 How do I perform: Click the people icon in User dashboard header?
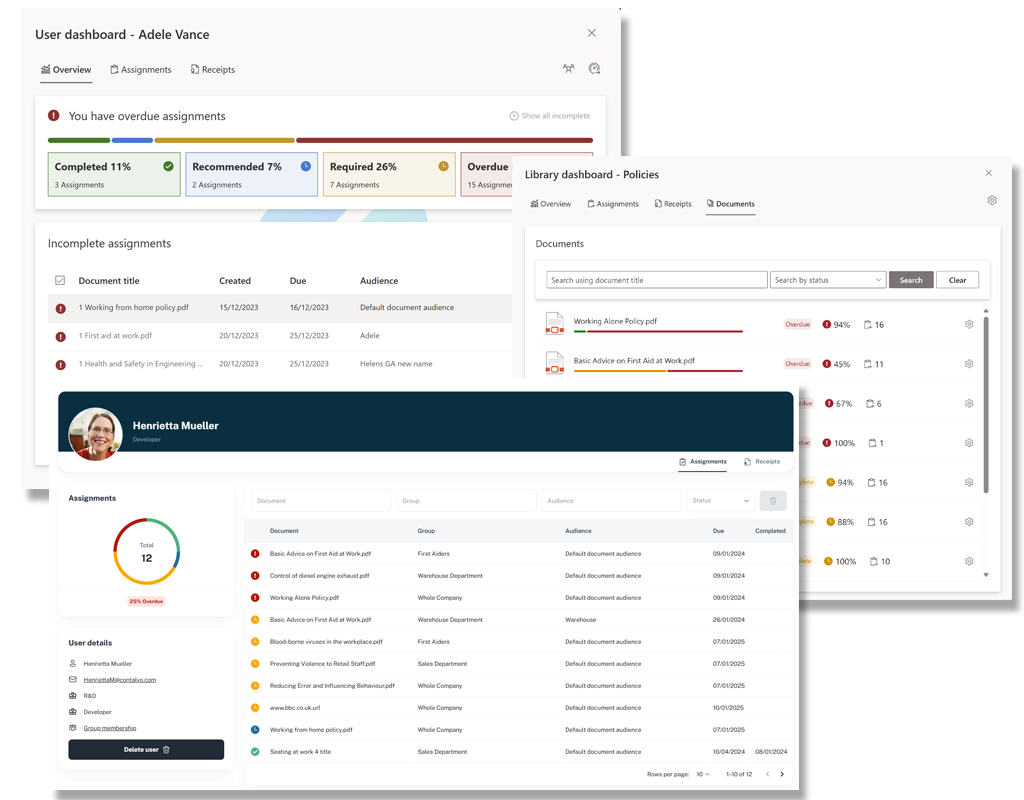[x=568, y=69]
